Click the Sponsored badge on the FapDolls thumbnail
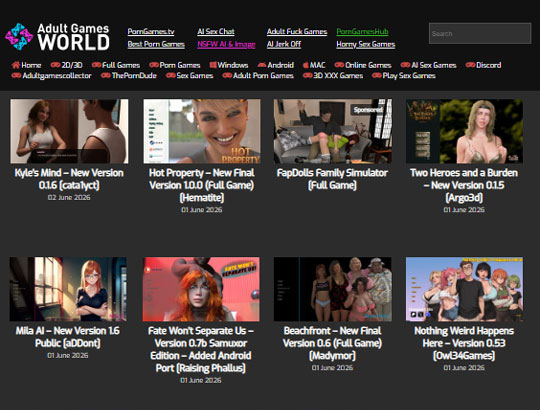The image size is (540, 410). tap(368, 110)
